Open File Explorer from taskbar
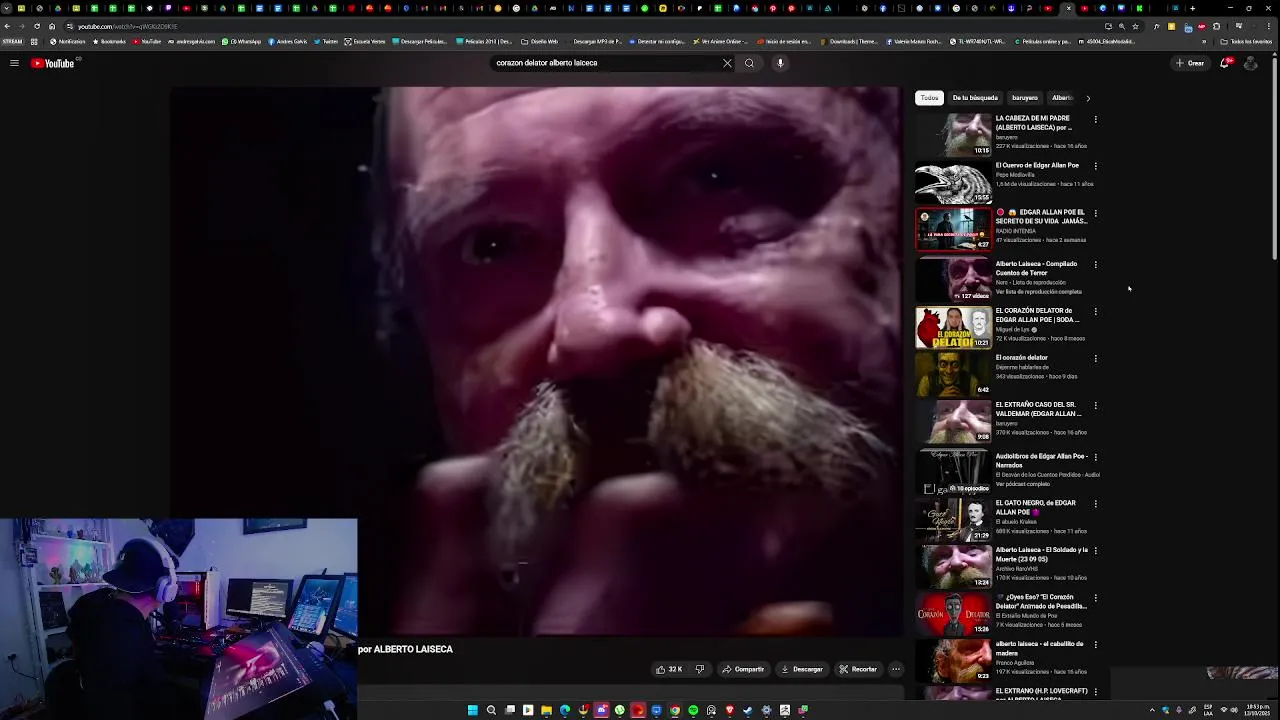 546,710
